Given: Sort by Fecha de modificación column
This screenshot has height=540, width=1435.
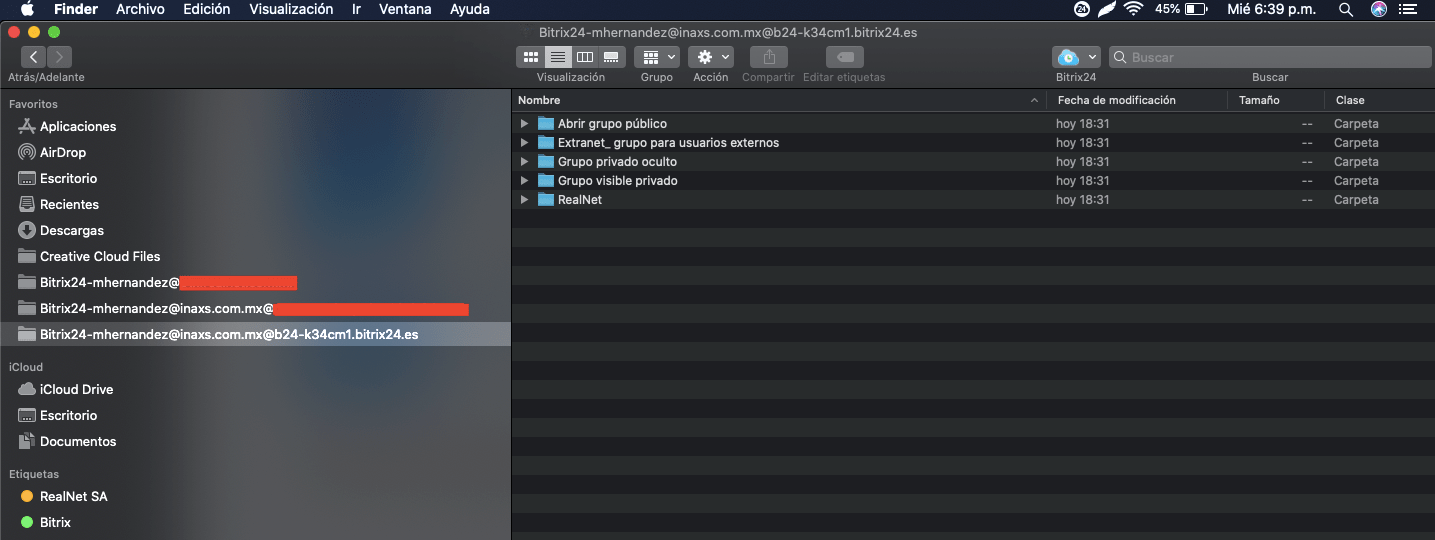Looking at the screenshot, I should tap(1137, 100).
